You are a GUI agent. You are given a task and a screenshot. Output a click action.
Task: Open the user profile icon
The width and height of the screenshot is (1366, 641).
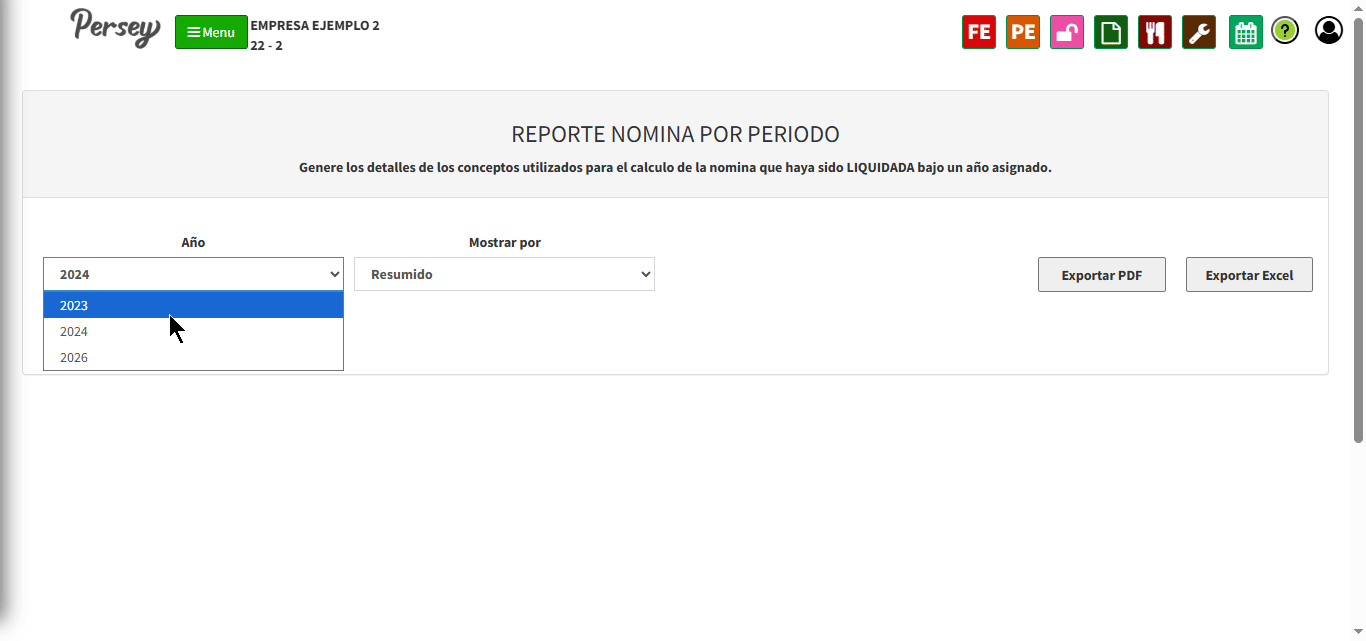click(x=1329, y=31)
